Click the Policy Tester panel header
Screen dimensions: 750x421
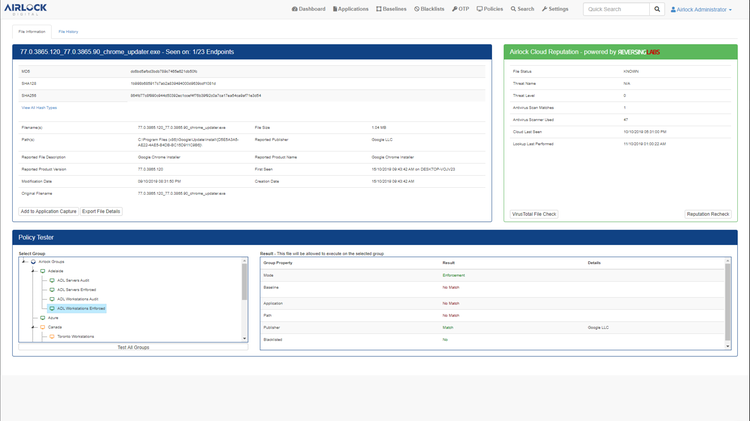tap(375, 237)
